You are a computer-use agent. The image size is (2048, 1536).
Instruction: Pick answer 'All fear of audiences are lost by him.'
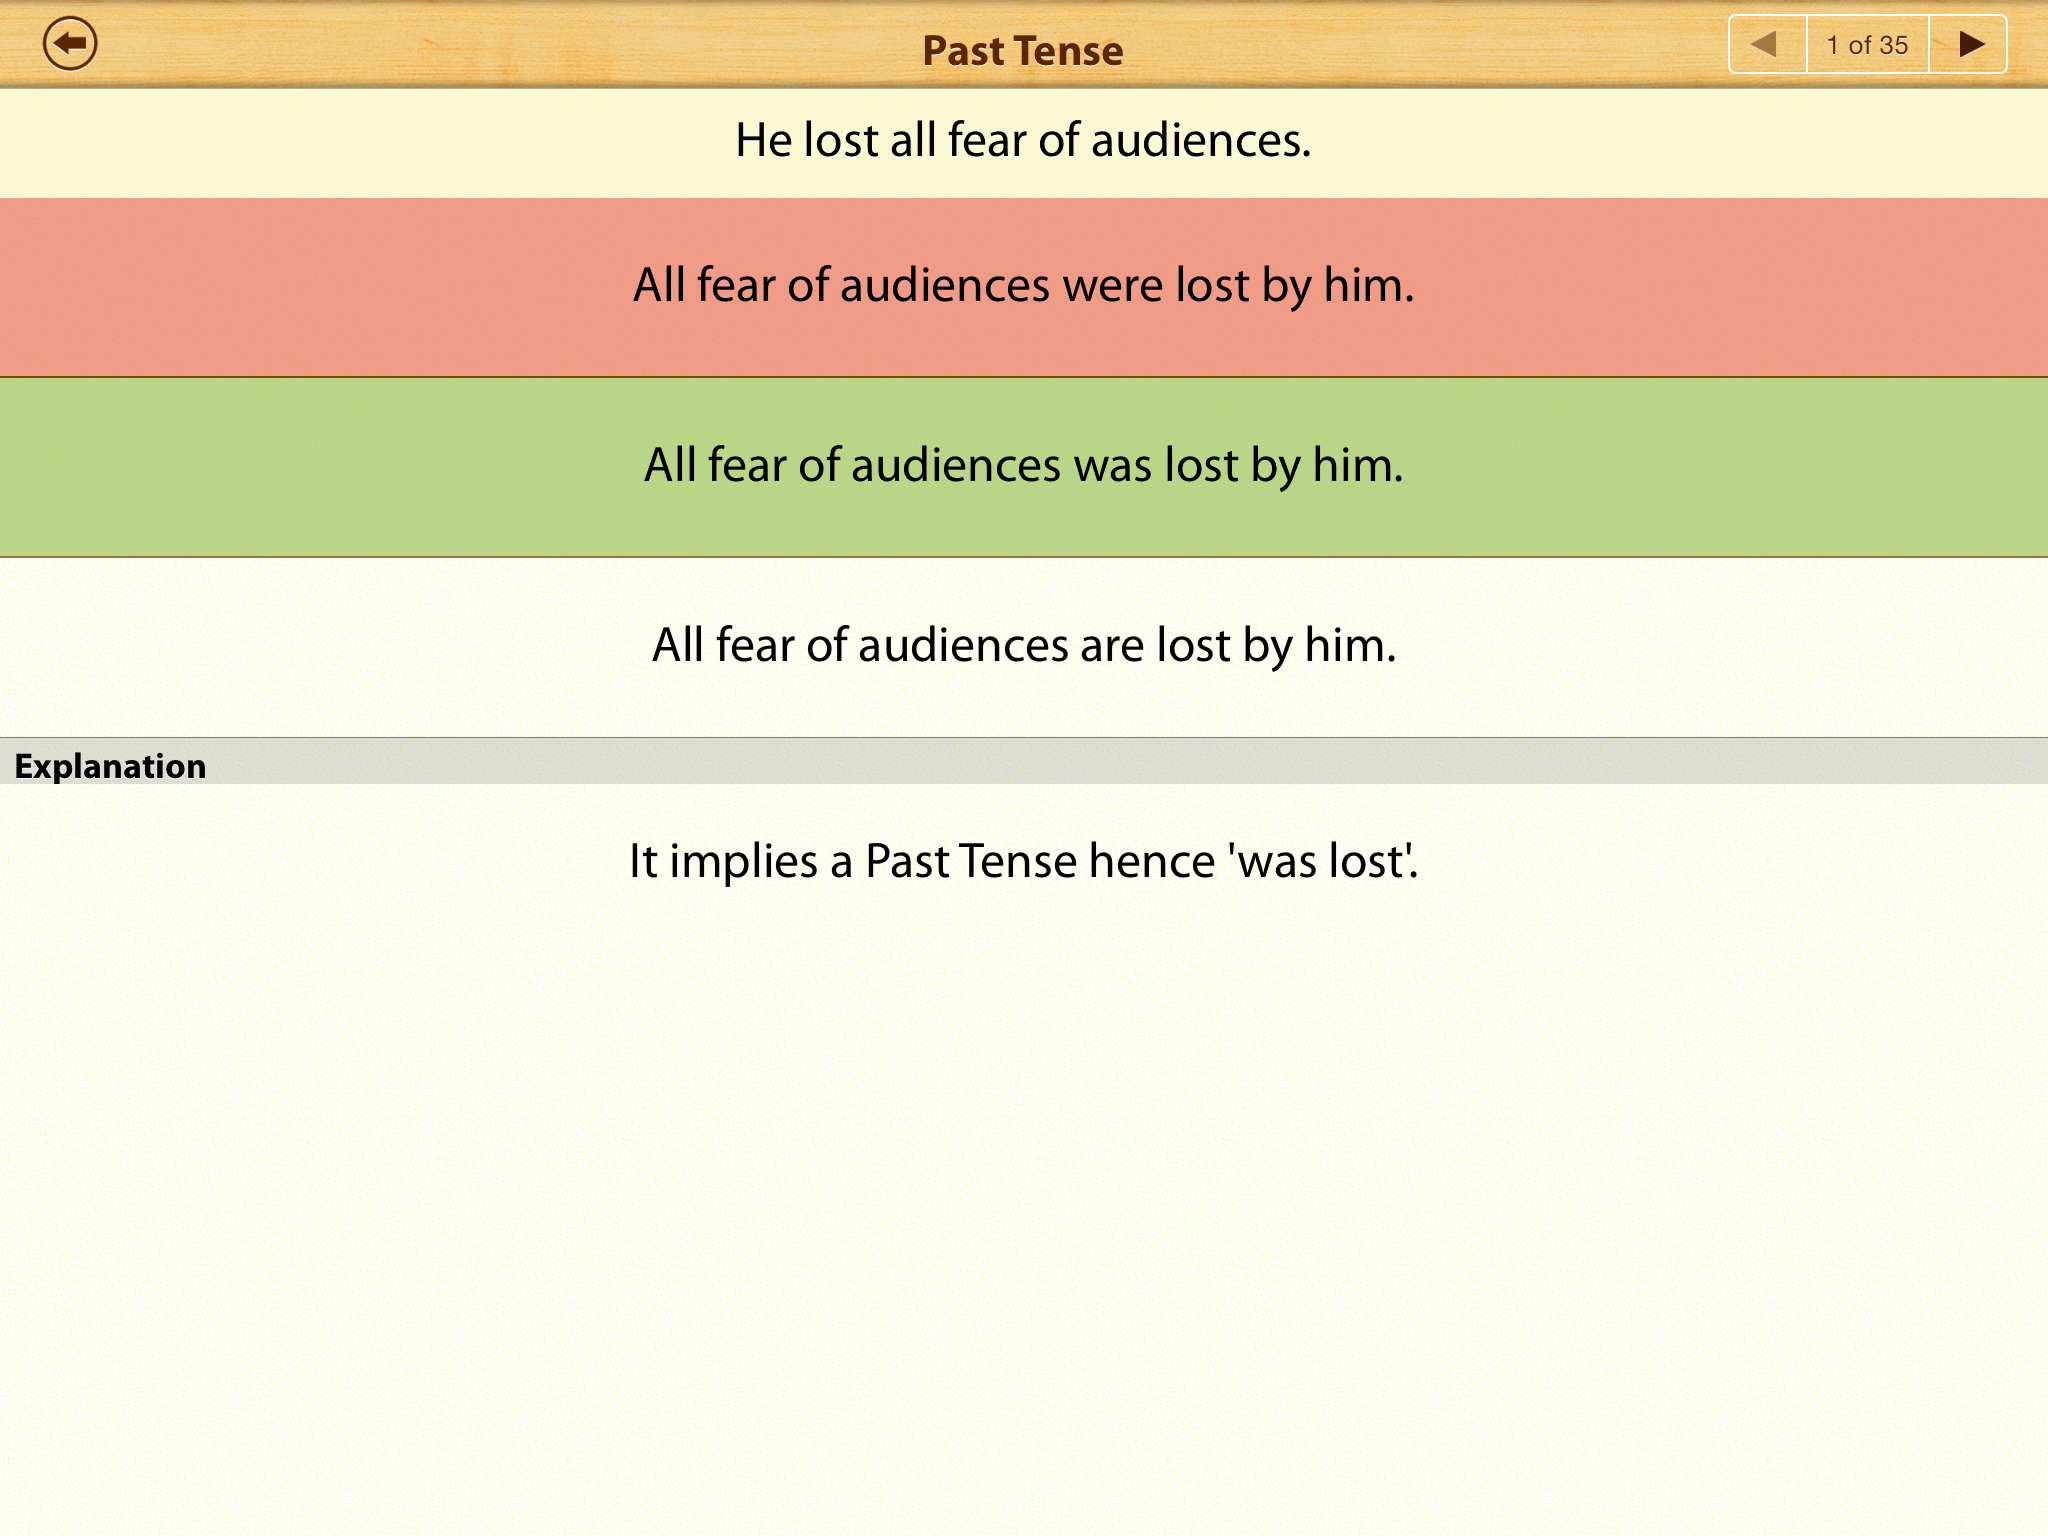pos(1023,646)
